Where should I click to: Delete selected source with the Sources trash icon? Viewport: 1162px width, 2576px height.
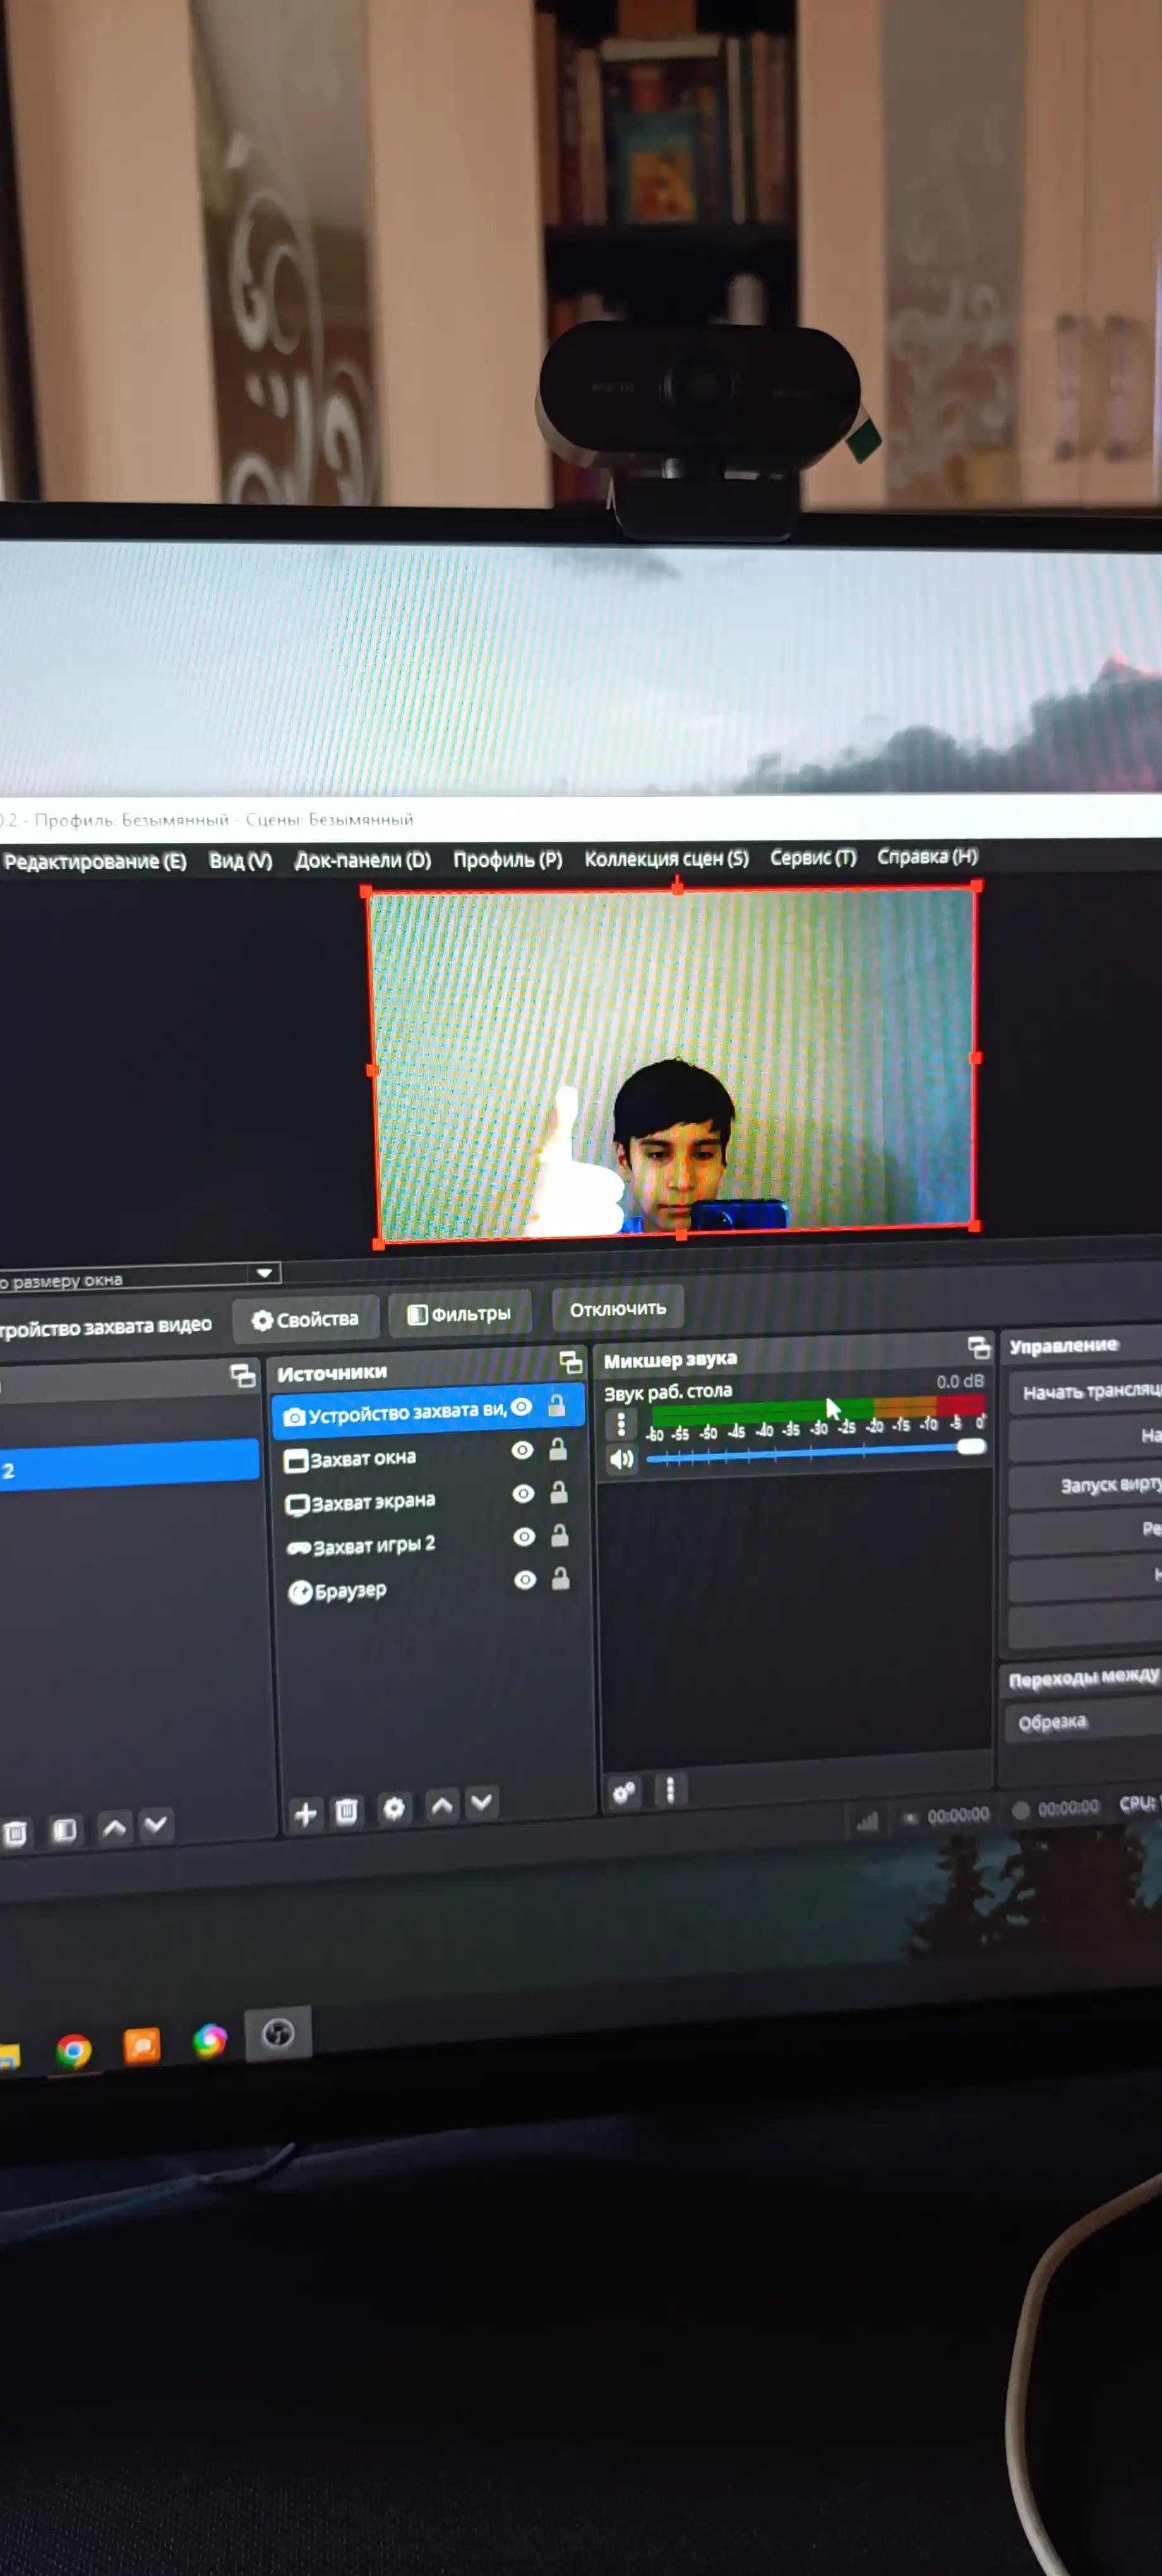click(347, 1812)
